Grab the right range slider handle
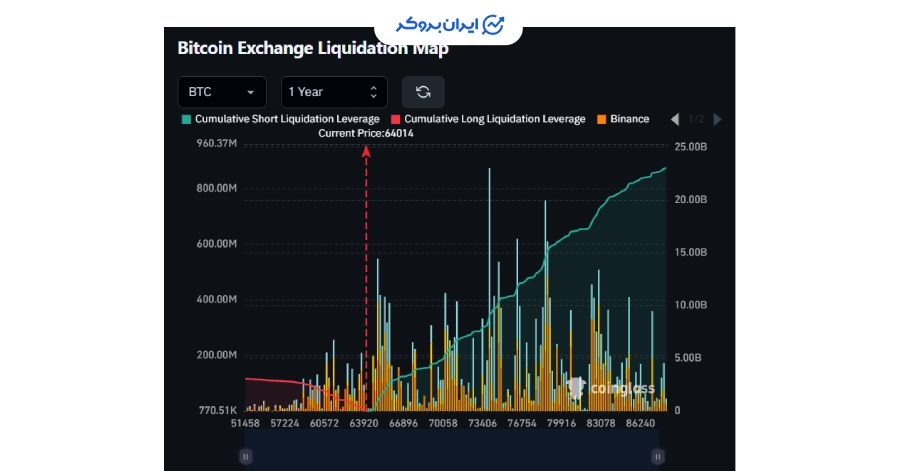The image size is (900, 471). tap(658, 457)
